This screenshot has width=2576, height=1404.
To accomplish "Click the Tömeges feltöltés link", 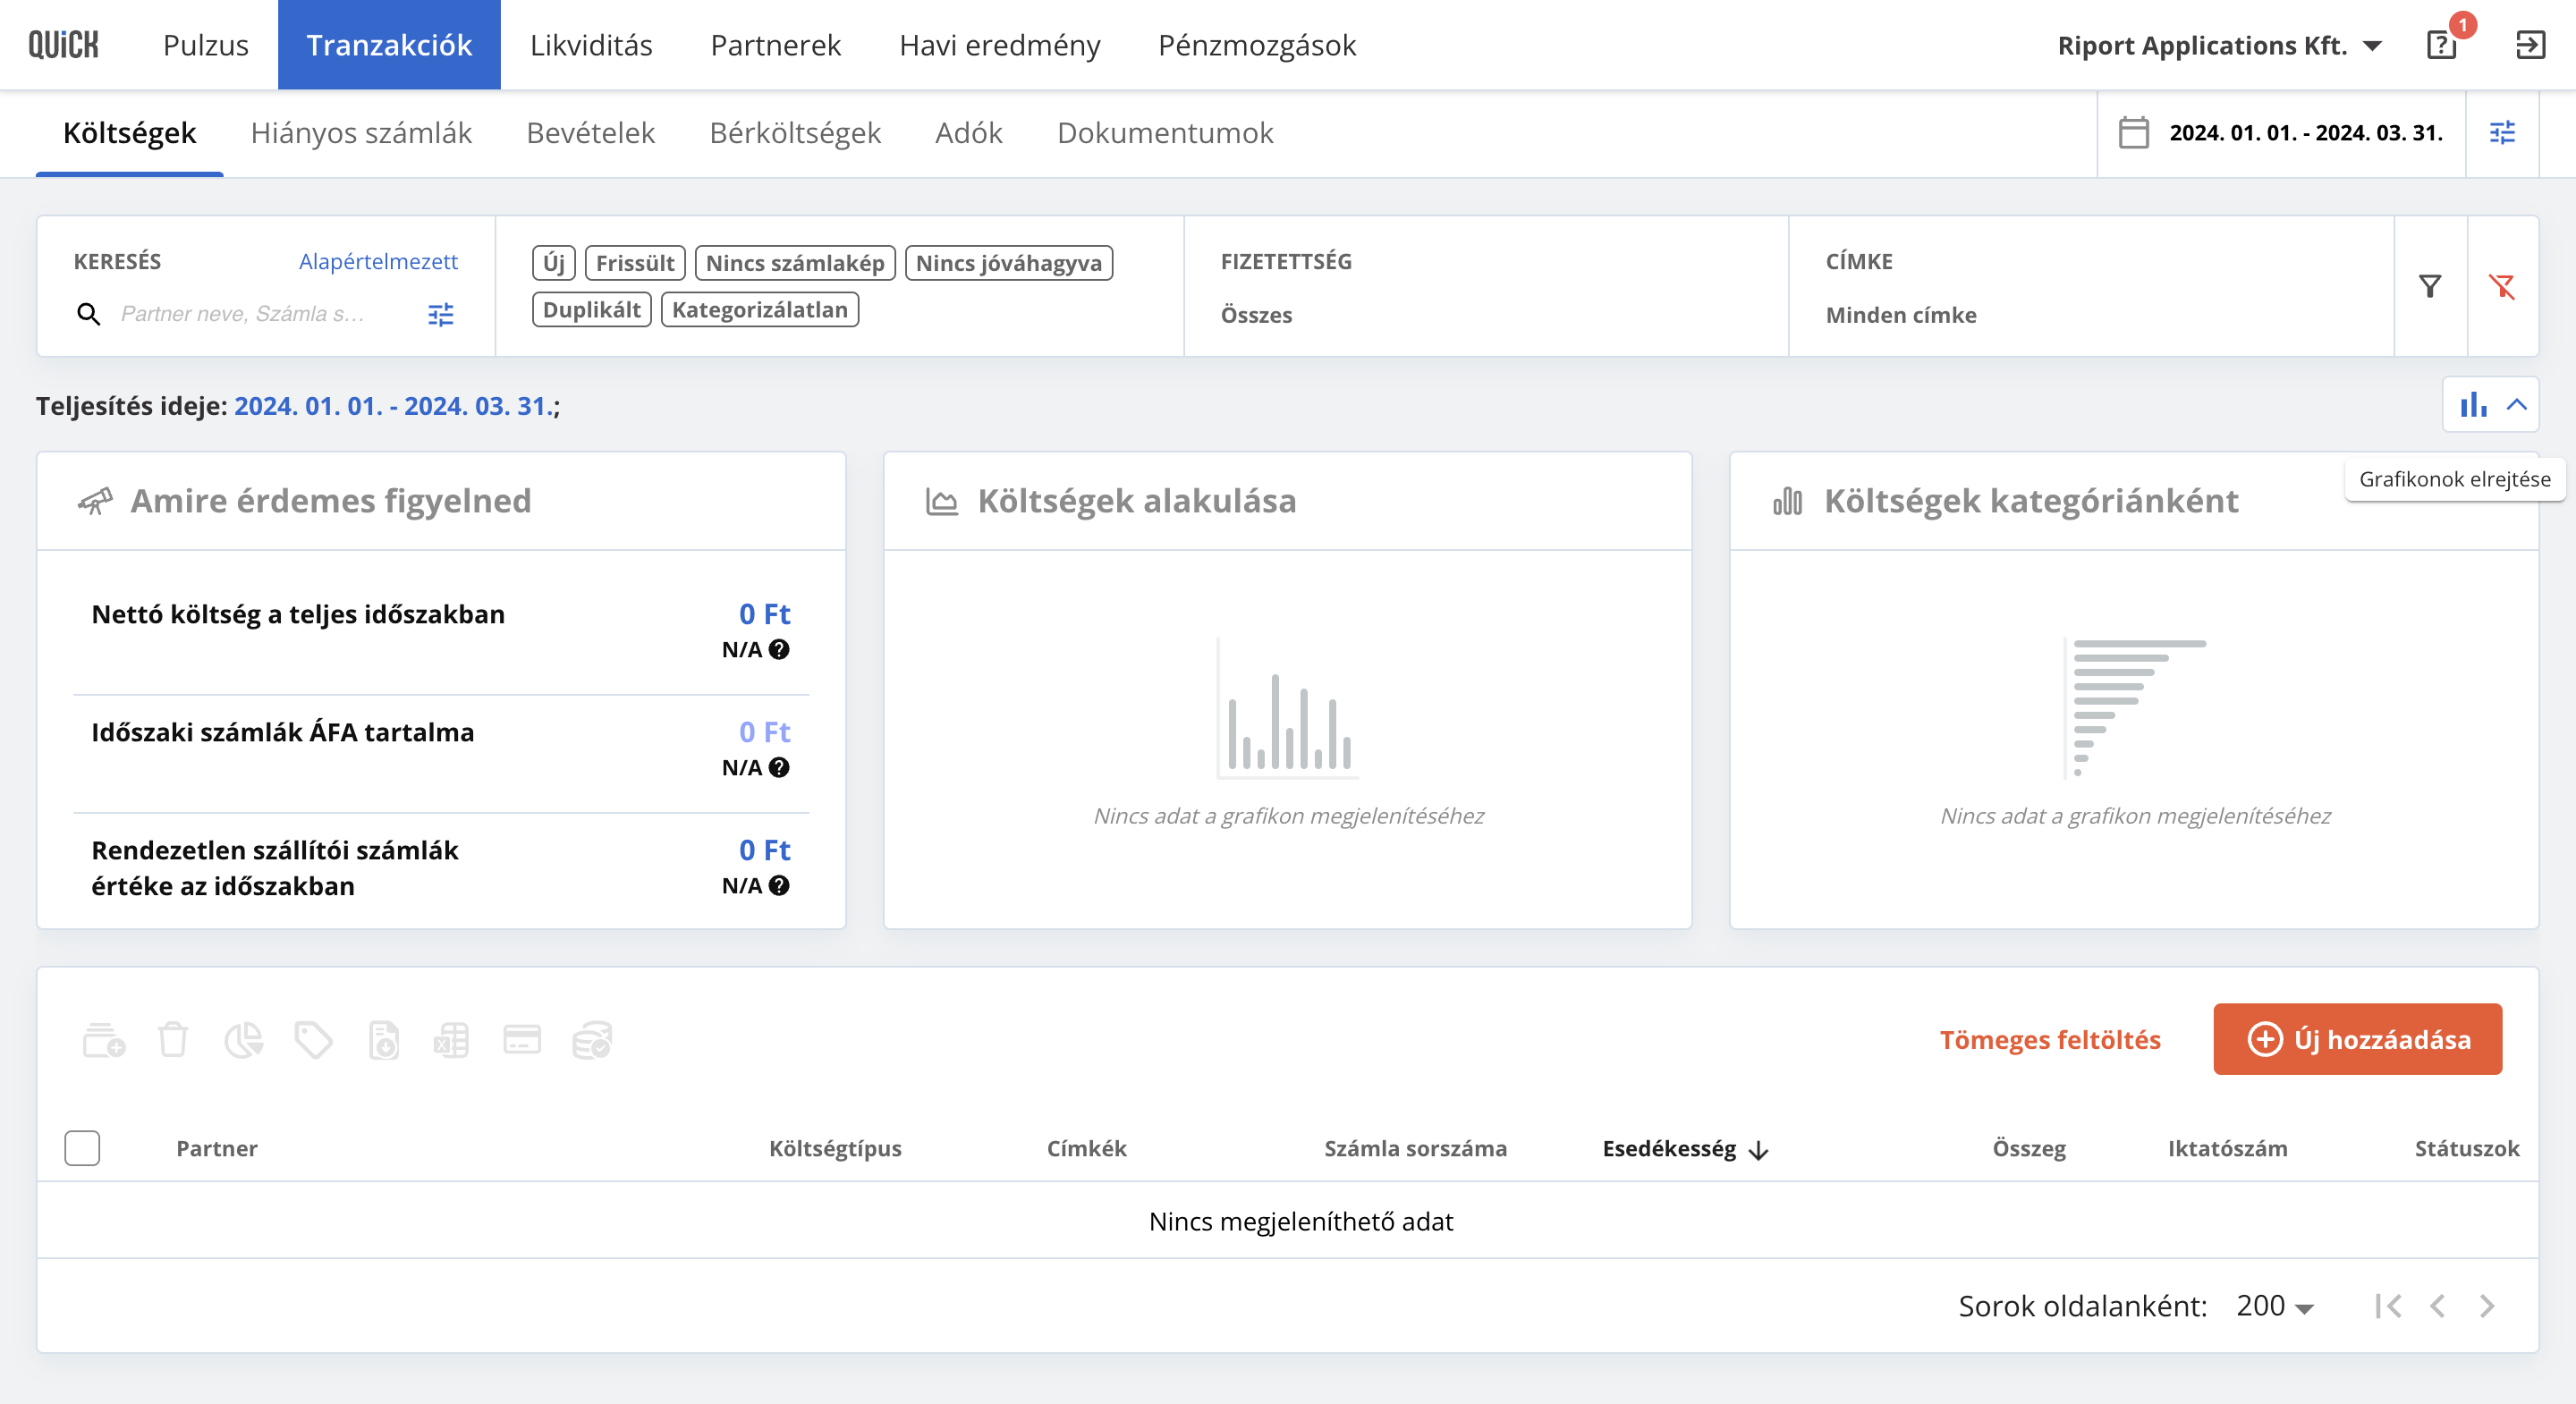I will pos(2050,1040).
